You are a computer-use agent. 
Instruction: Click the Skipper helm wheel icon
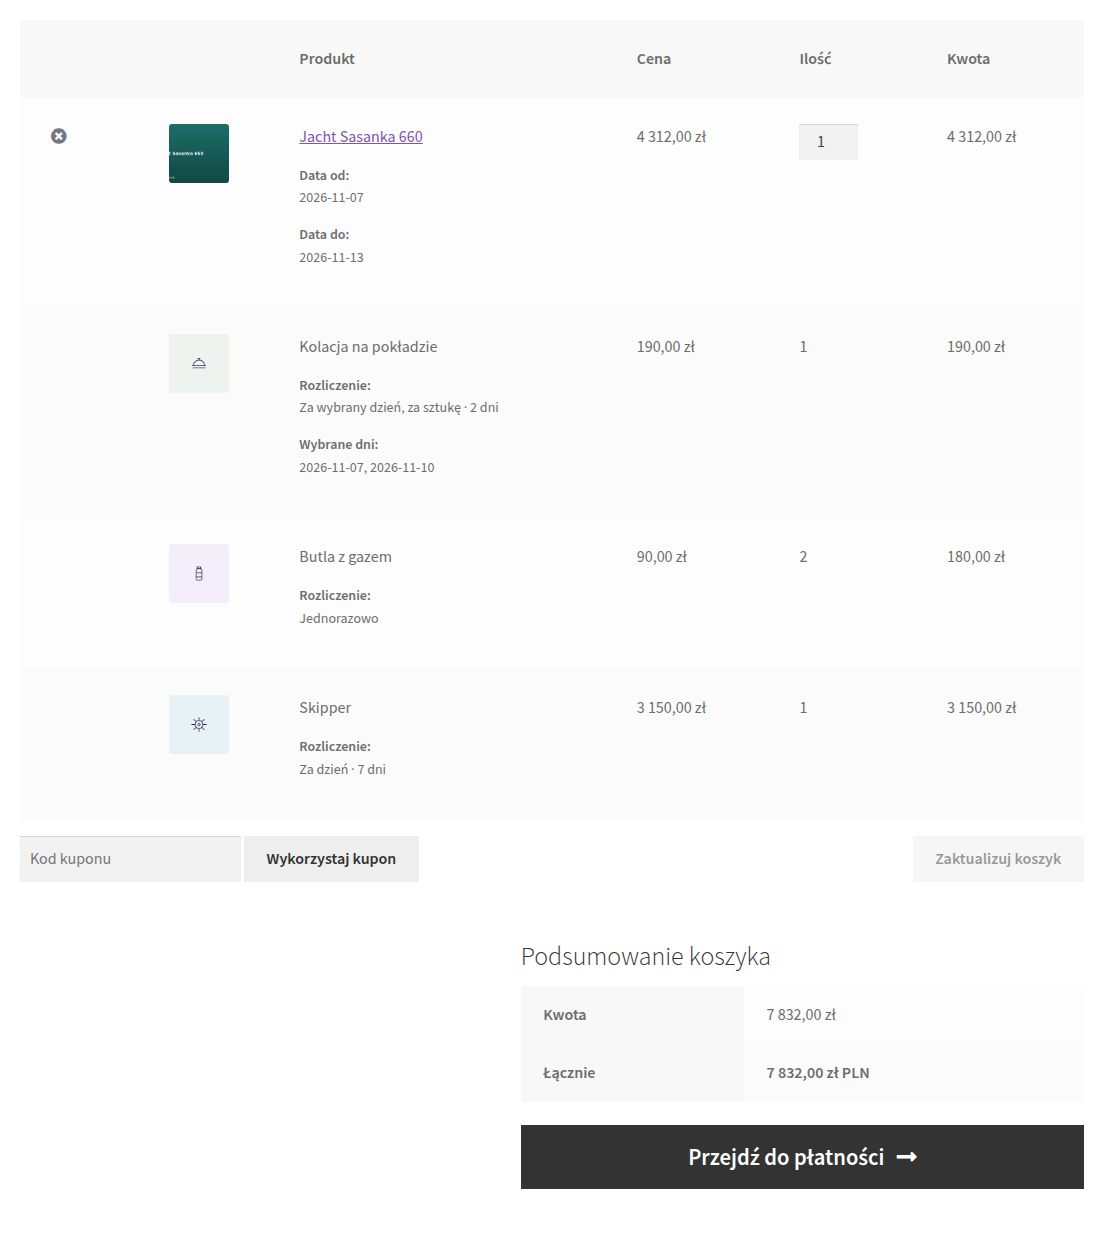(x=199, y=724)
